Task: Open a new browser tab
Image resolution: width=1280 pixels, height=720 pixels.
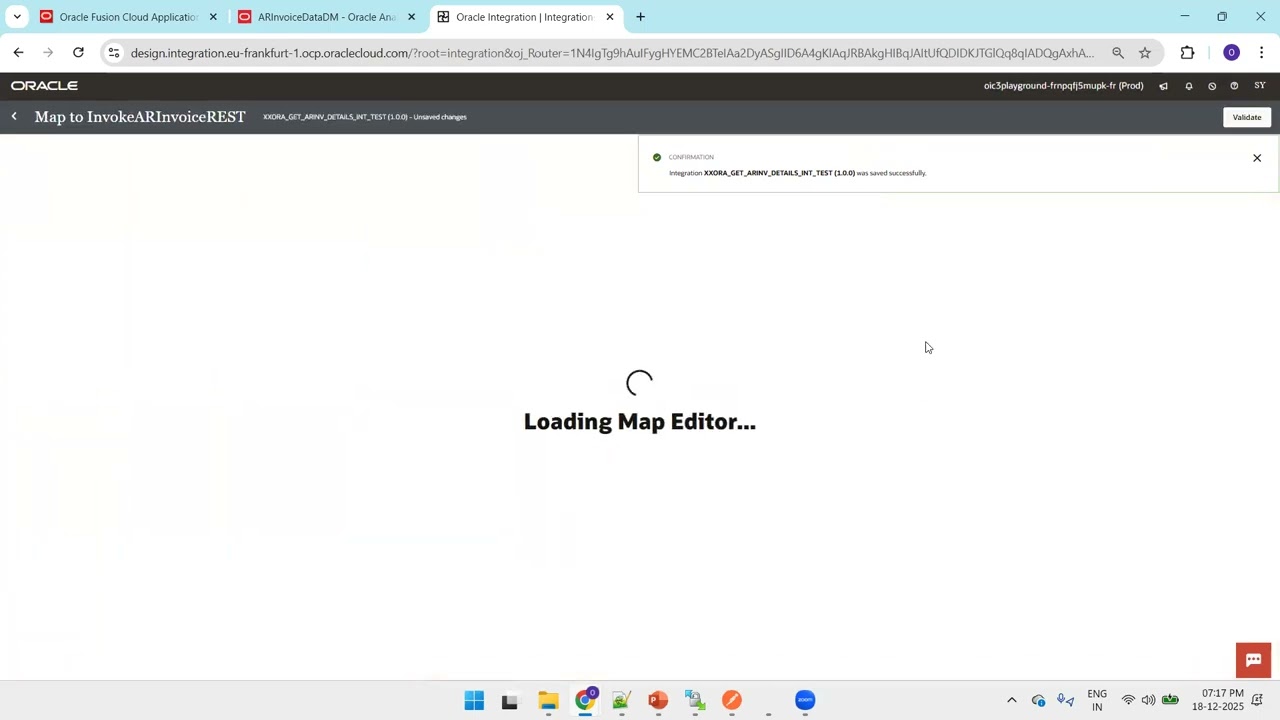Action: [641, 17]
